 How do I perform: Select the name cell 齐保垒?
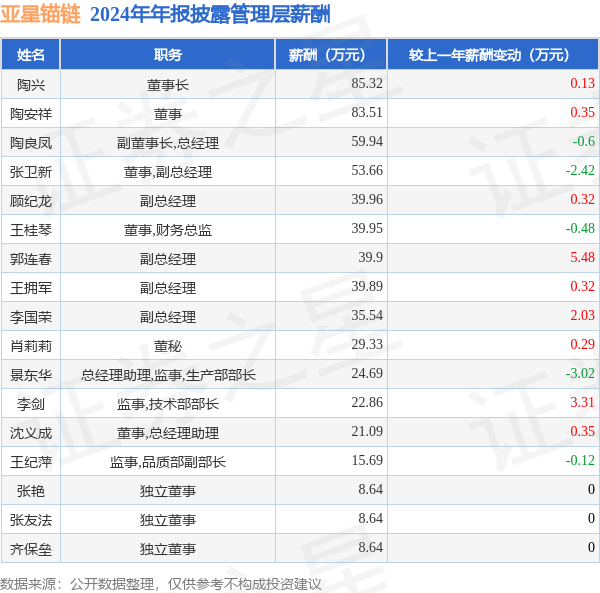tap(31, 549)
